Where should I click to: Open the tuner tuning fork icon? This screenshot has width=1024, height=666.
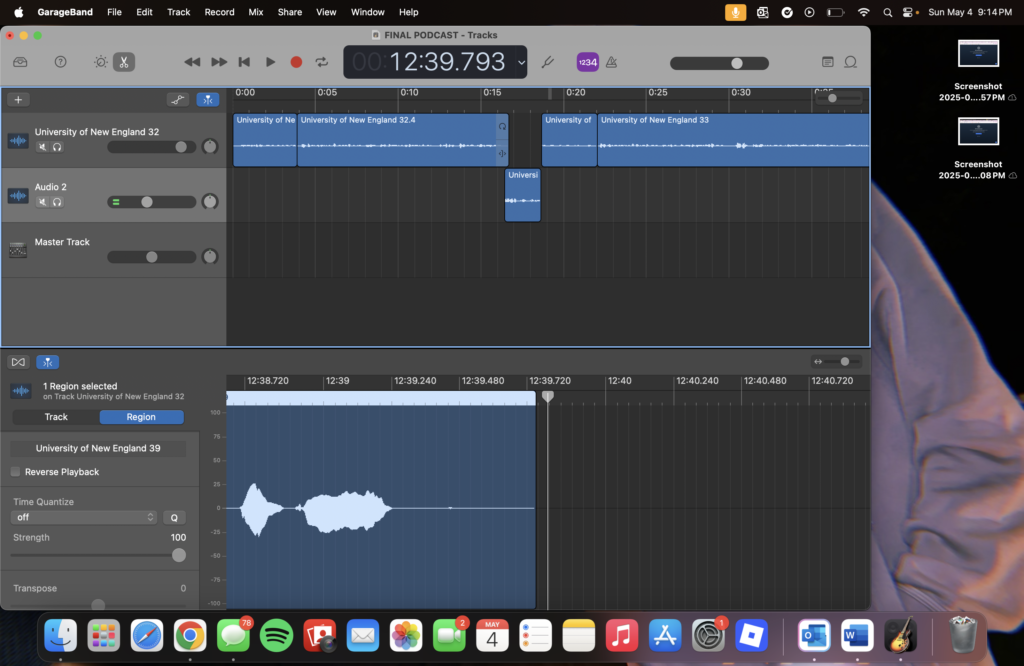click(x=547, y=62)
